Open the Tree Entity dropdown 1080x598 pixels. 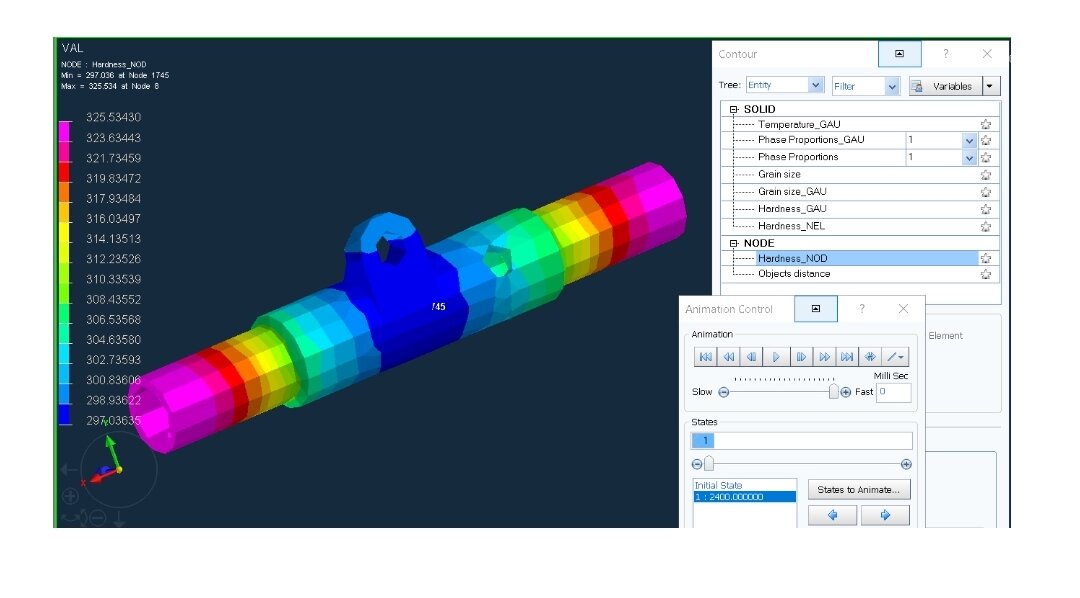(x=816, y=85)
